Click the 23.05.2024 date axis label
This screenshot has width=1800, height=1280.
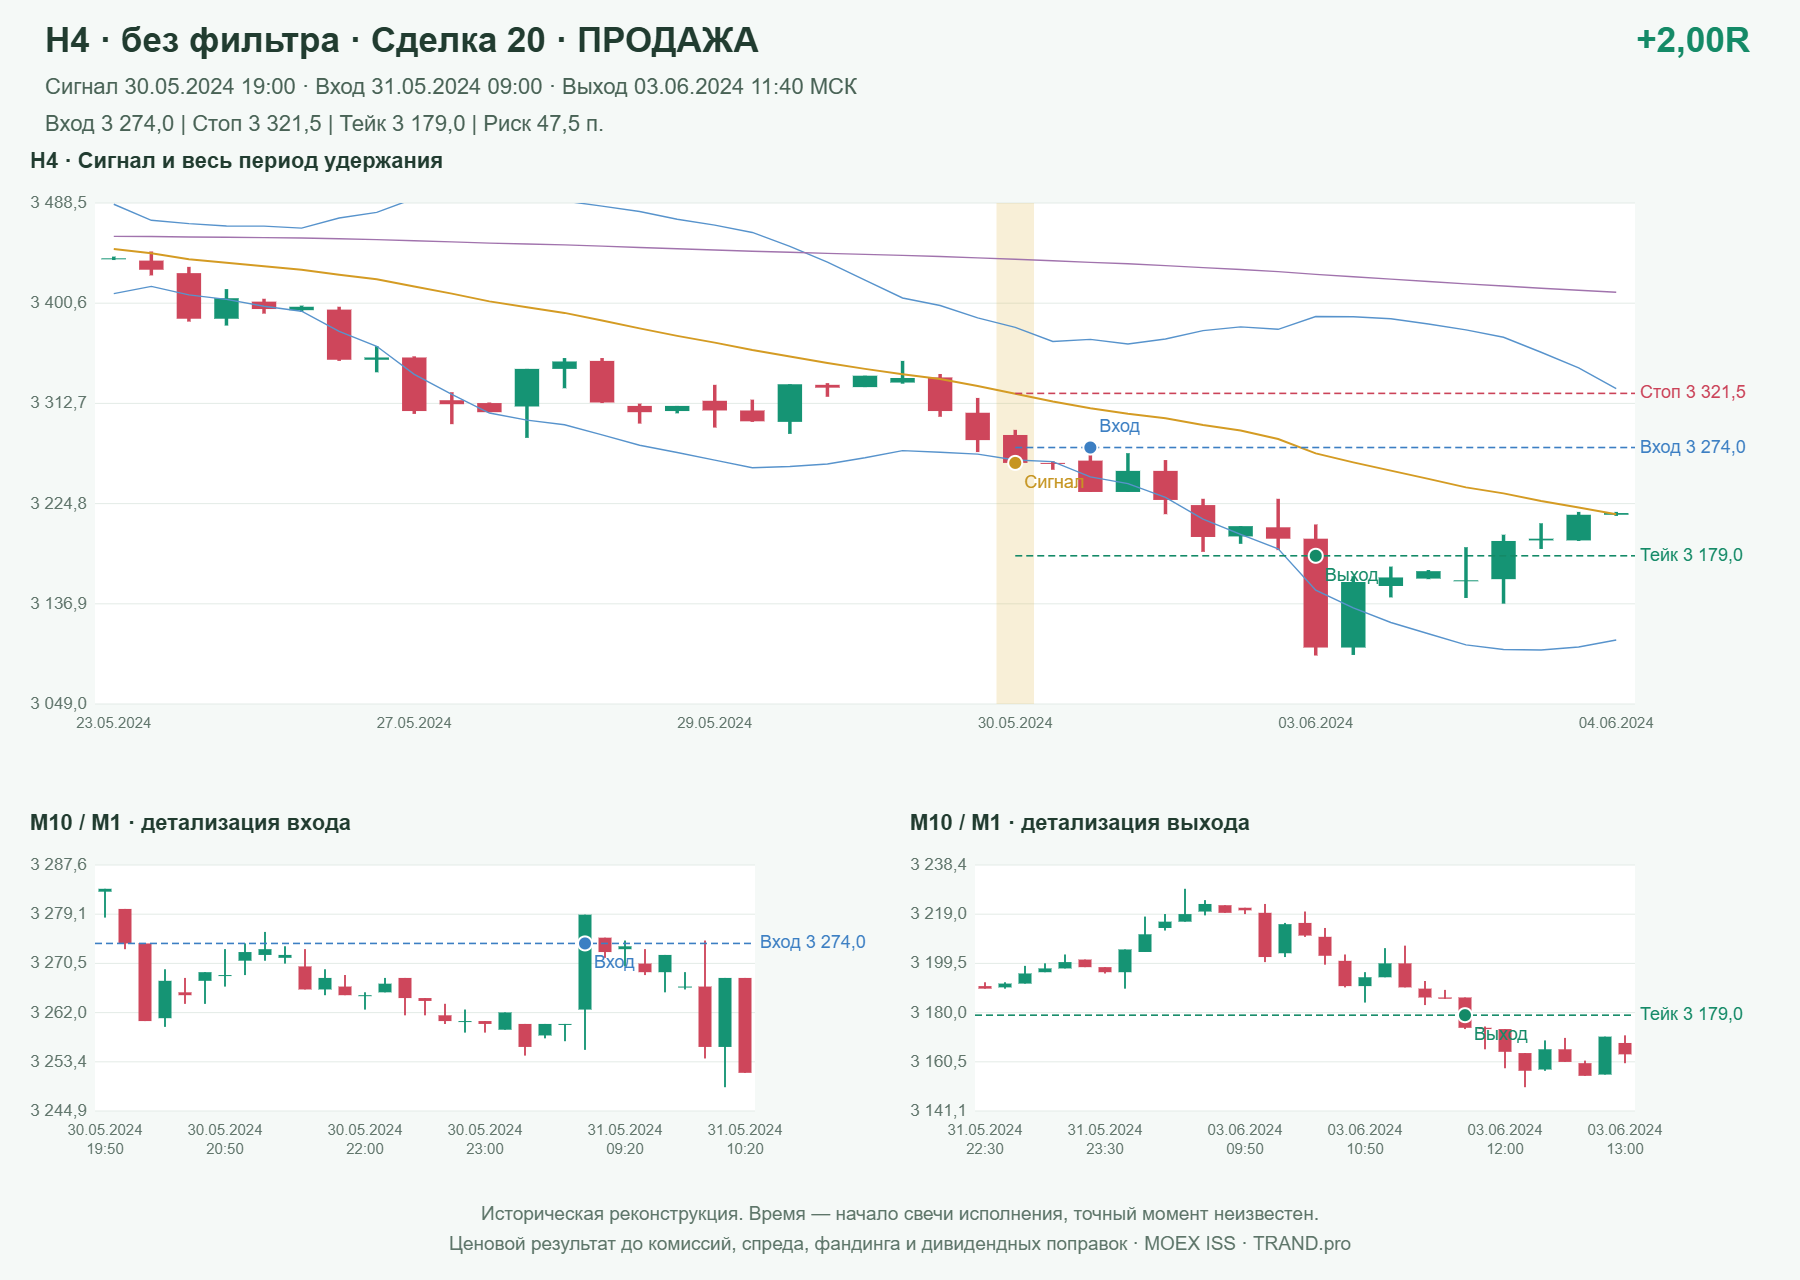(114, 723)
